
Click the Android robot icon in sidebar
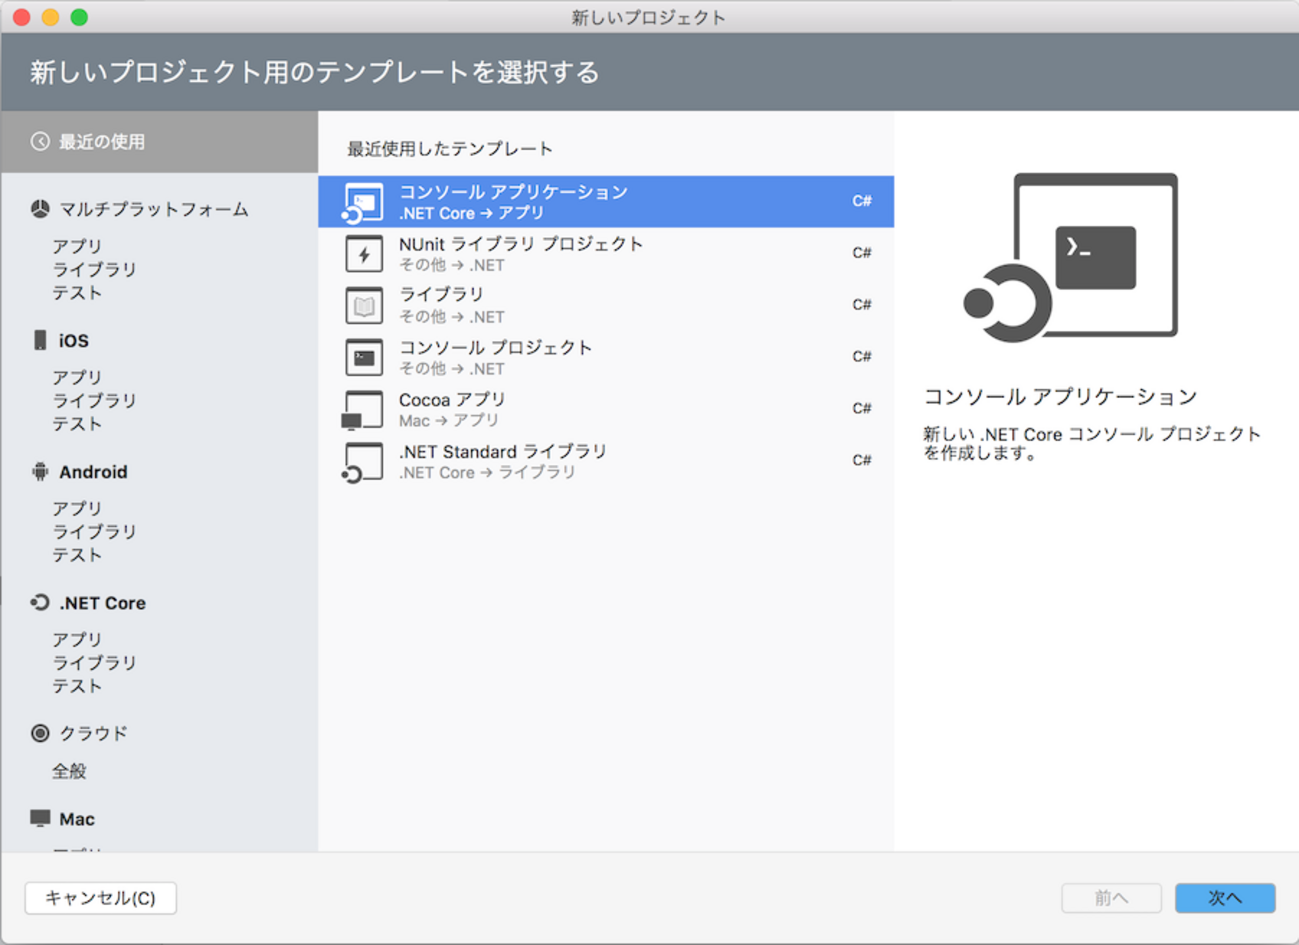click(40, 472)
